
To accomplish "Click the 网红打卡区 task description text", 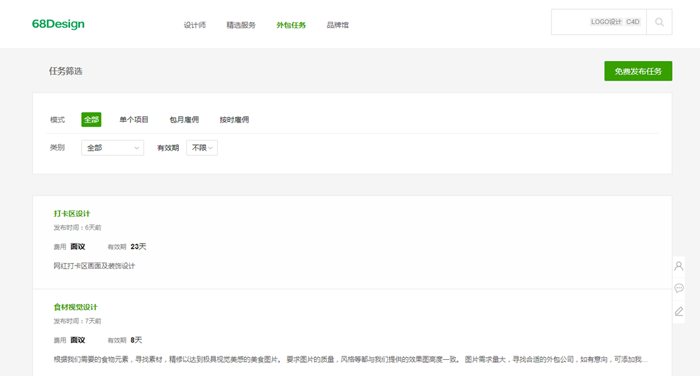I will click(x=94, y=266).
